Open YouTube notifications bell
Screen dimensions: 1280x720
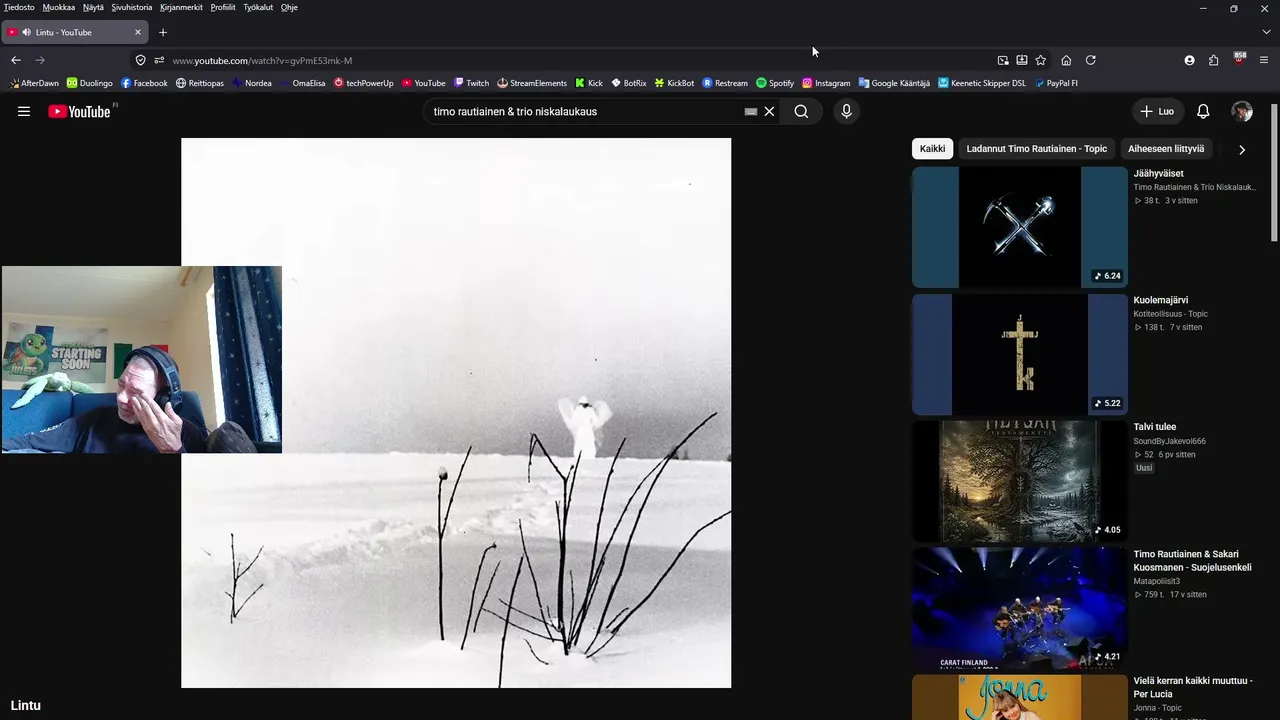[1203, 111]
